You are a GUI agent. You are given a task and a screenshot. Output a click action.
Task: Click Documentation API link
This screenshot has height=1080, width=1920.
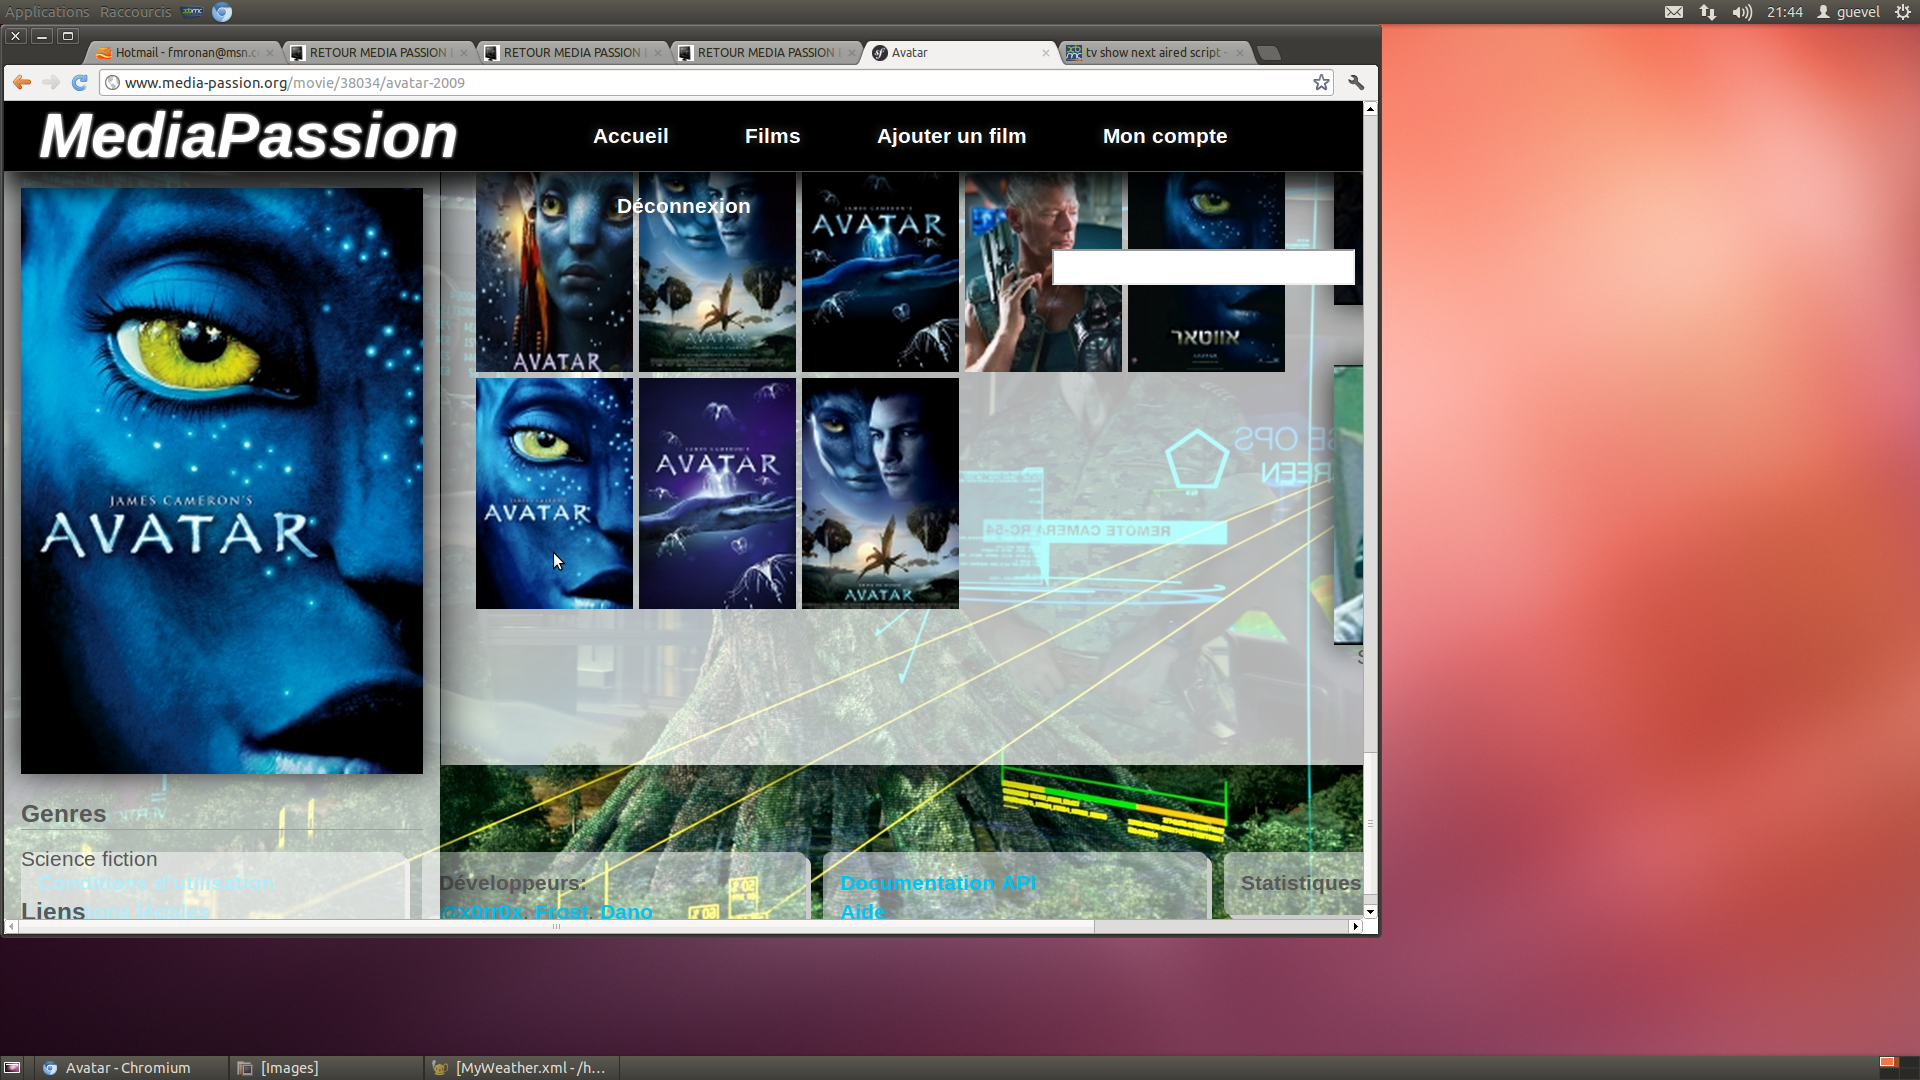tap(938, 883)
